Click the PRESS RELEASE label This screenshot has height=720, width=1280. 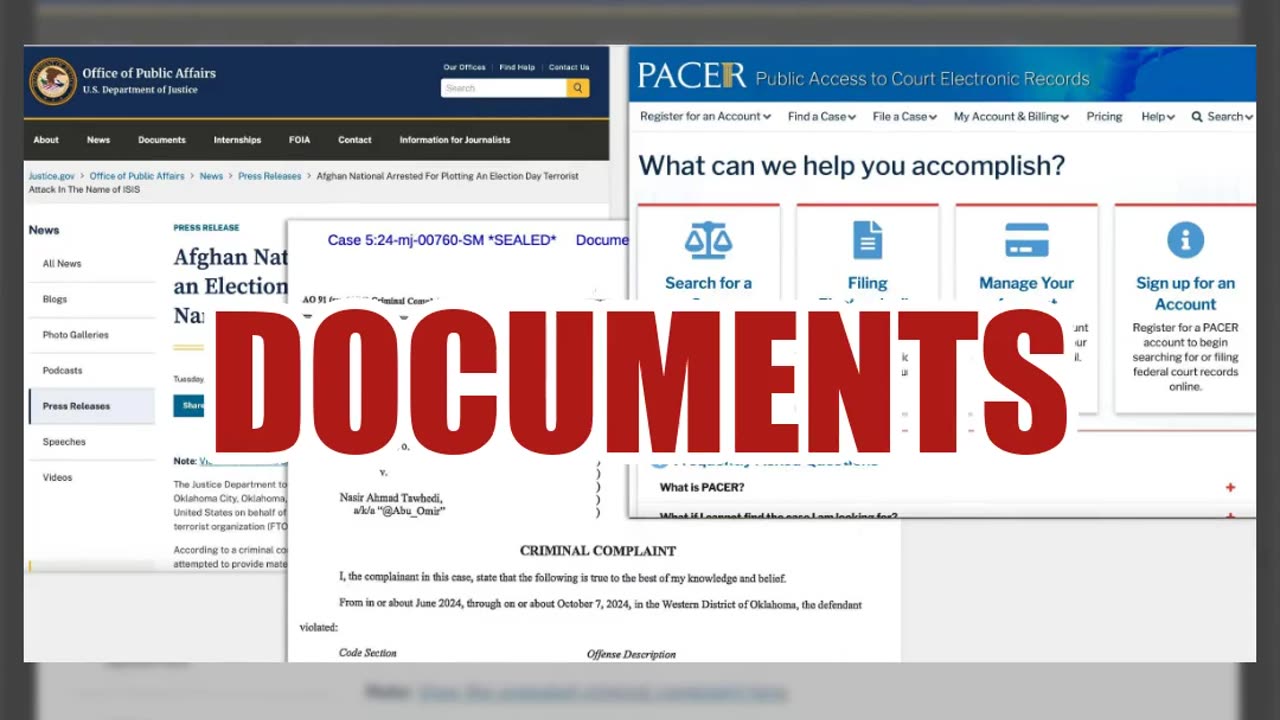[x=206, y=228]
